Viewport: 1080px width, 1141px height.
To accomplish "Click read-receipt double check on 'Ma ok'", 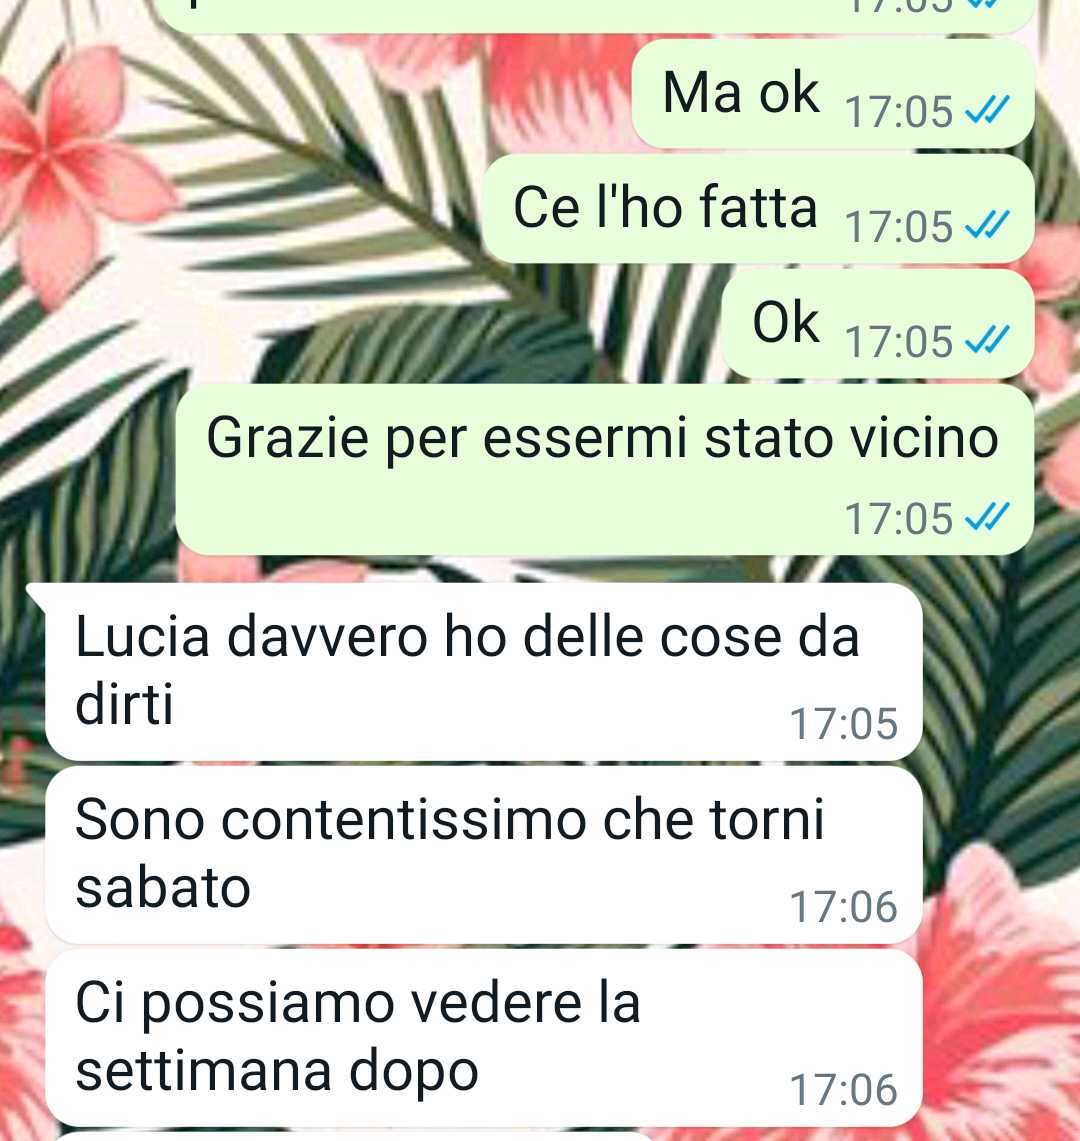I will pyautogui.click(x=987, y=111).
